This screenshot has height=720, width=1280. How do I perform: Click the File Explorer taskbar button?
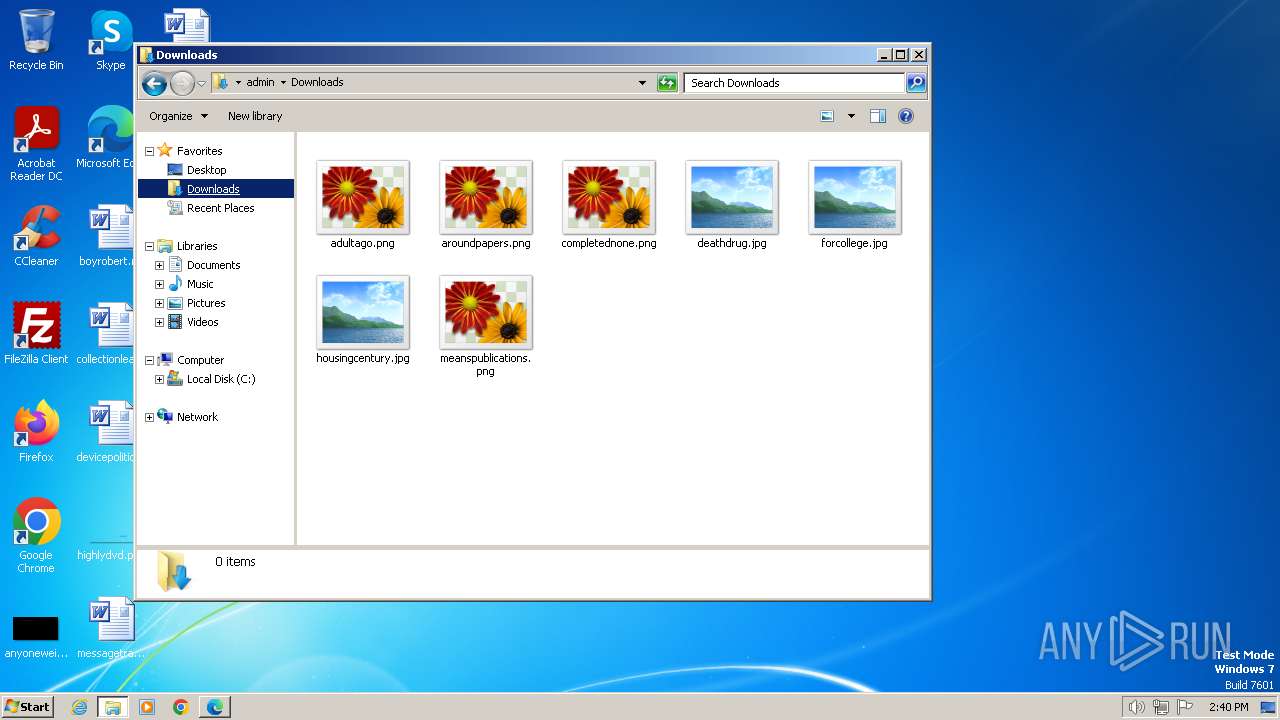point(113,707)
